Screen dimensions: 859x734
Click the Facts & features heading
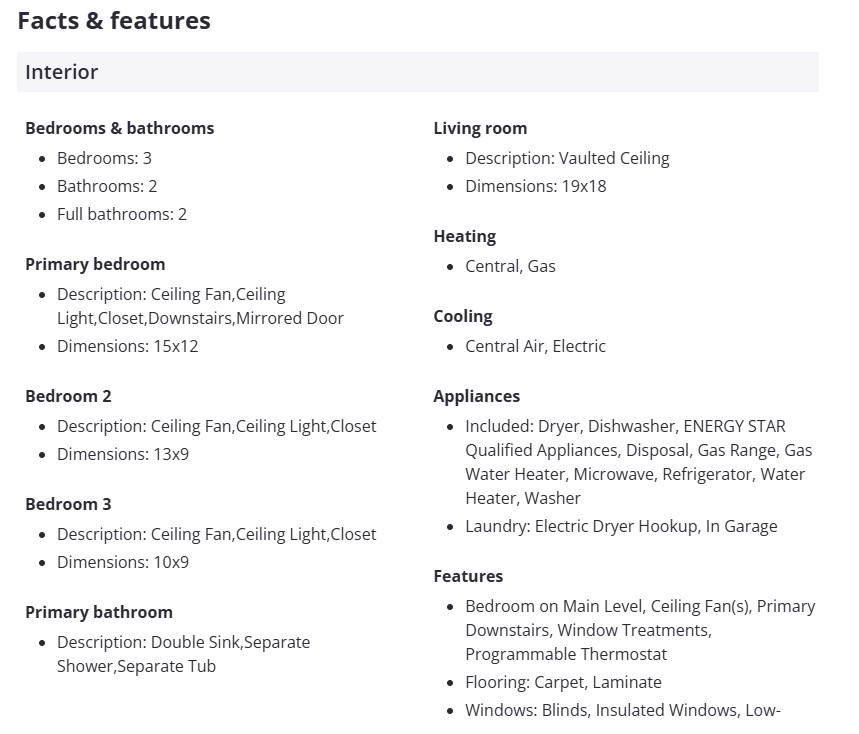pos(114,20)
